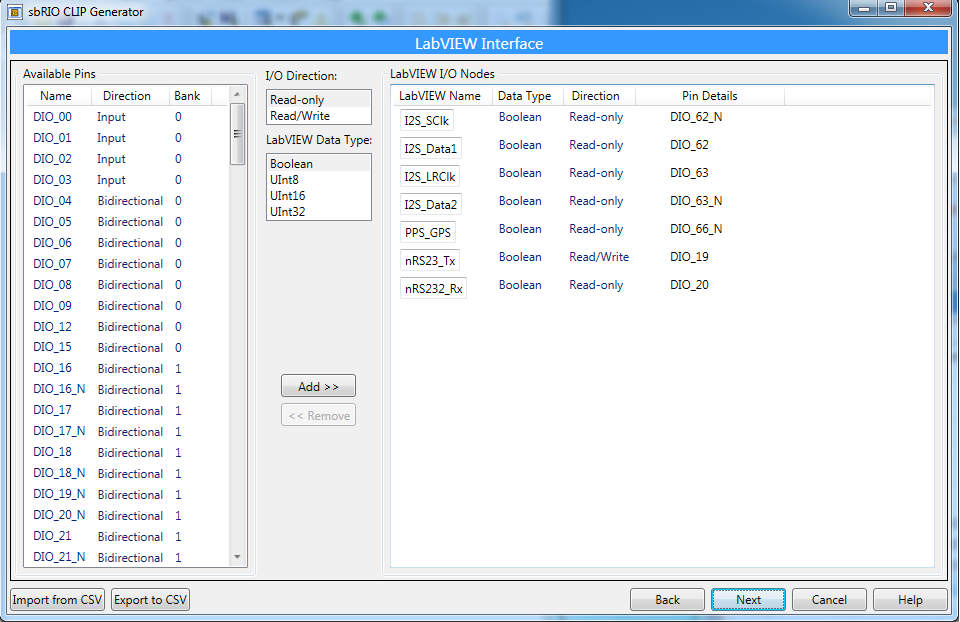The height and width of the screenshot is (622, 960).
Task: Click the Name column header in Available Pins
Action: (58, 96)
